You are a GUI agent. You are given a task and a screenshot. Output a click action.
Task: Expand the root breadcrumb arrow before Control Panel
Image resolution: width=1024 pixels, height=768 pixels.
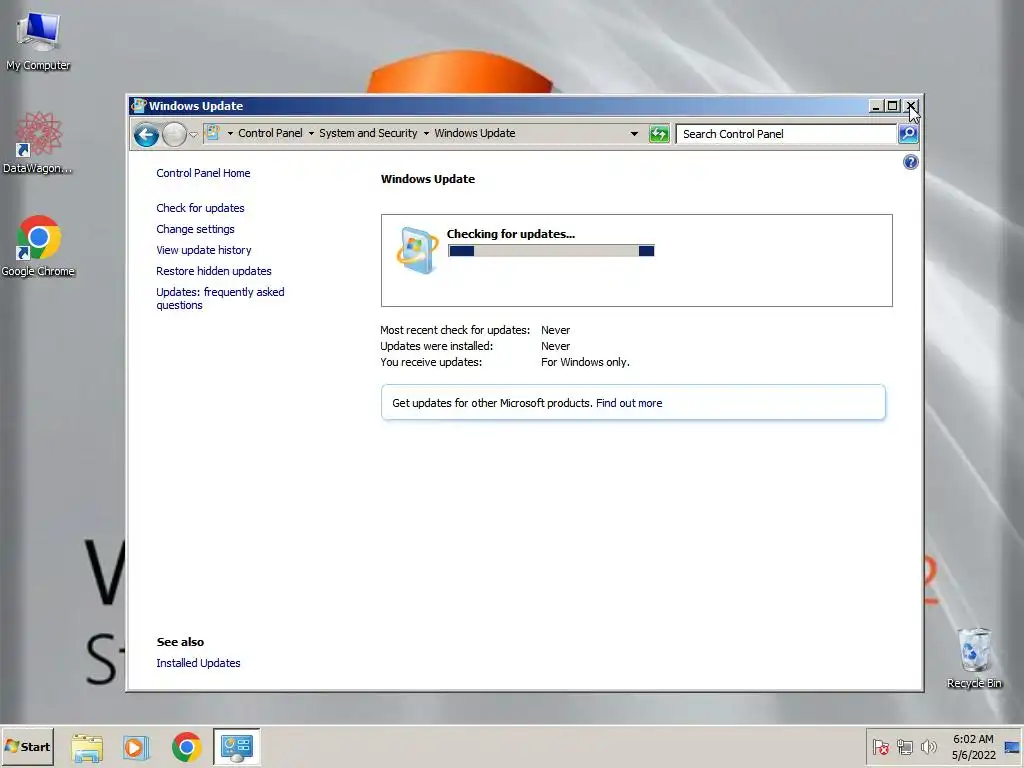click(x=230, y=133)
